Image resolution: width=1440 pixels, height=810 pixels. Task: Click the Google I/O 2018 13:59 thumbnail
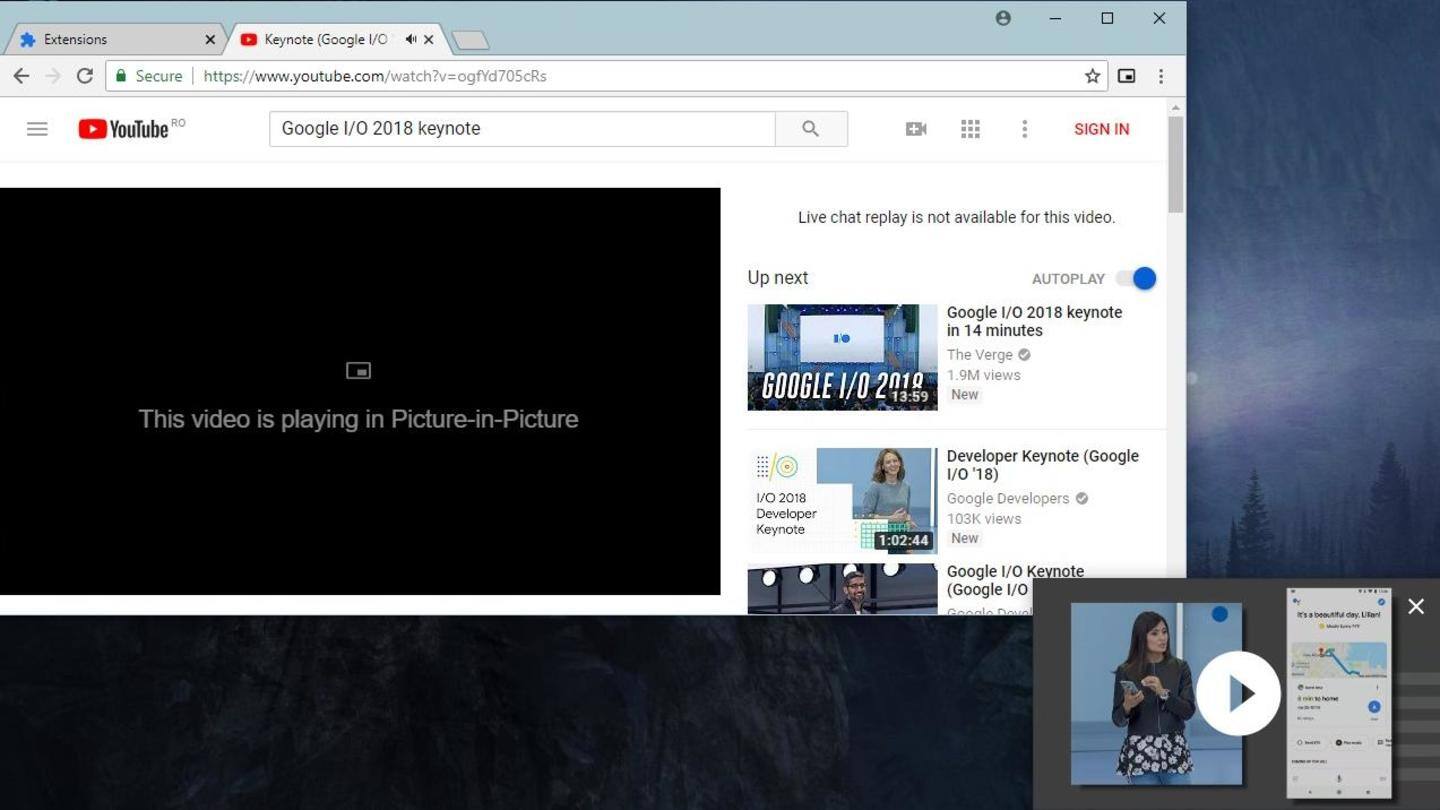pyautogui.click(x=842, y=357)
